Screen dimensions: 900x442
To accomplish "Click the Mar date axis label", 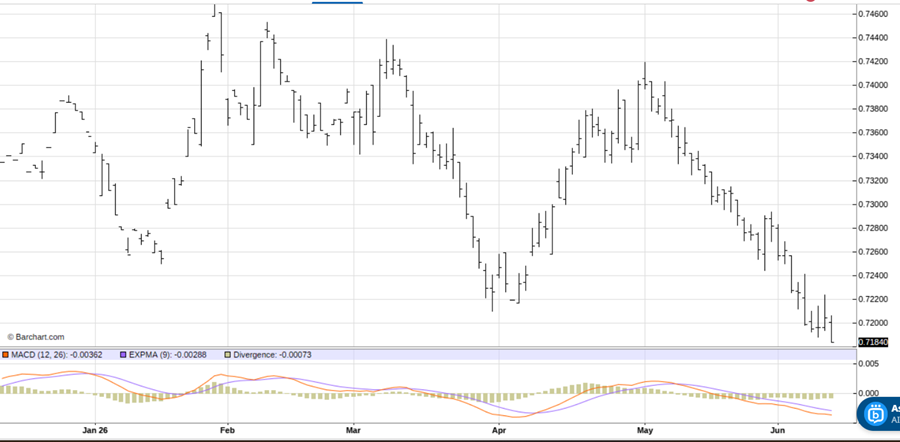I will pos(354,430).
